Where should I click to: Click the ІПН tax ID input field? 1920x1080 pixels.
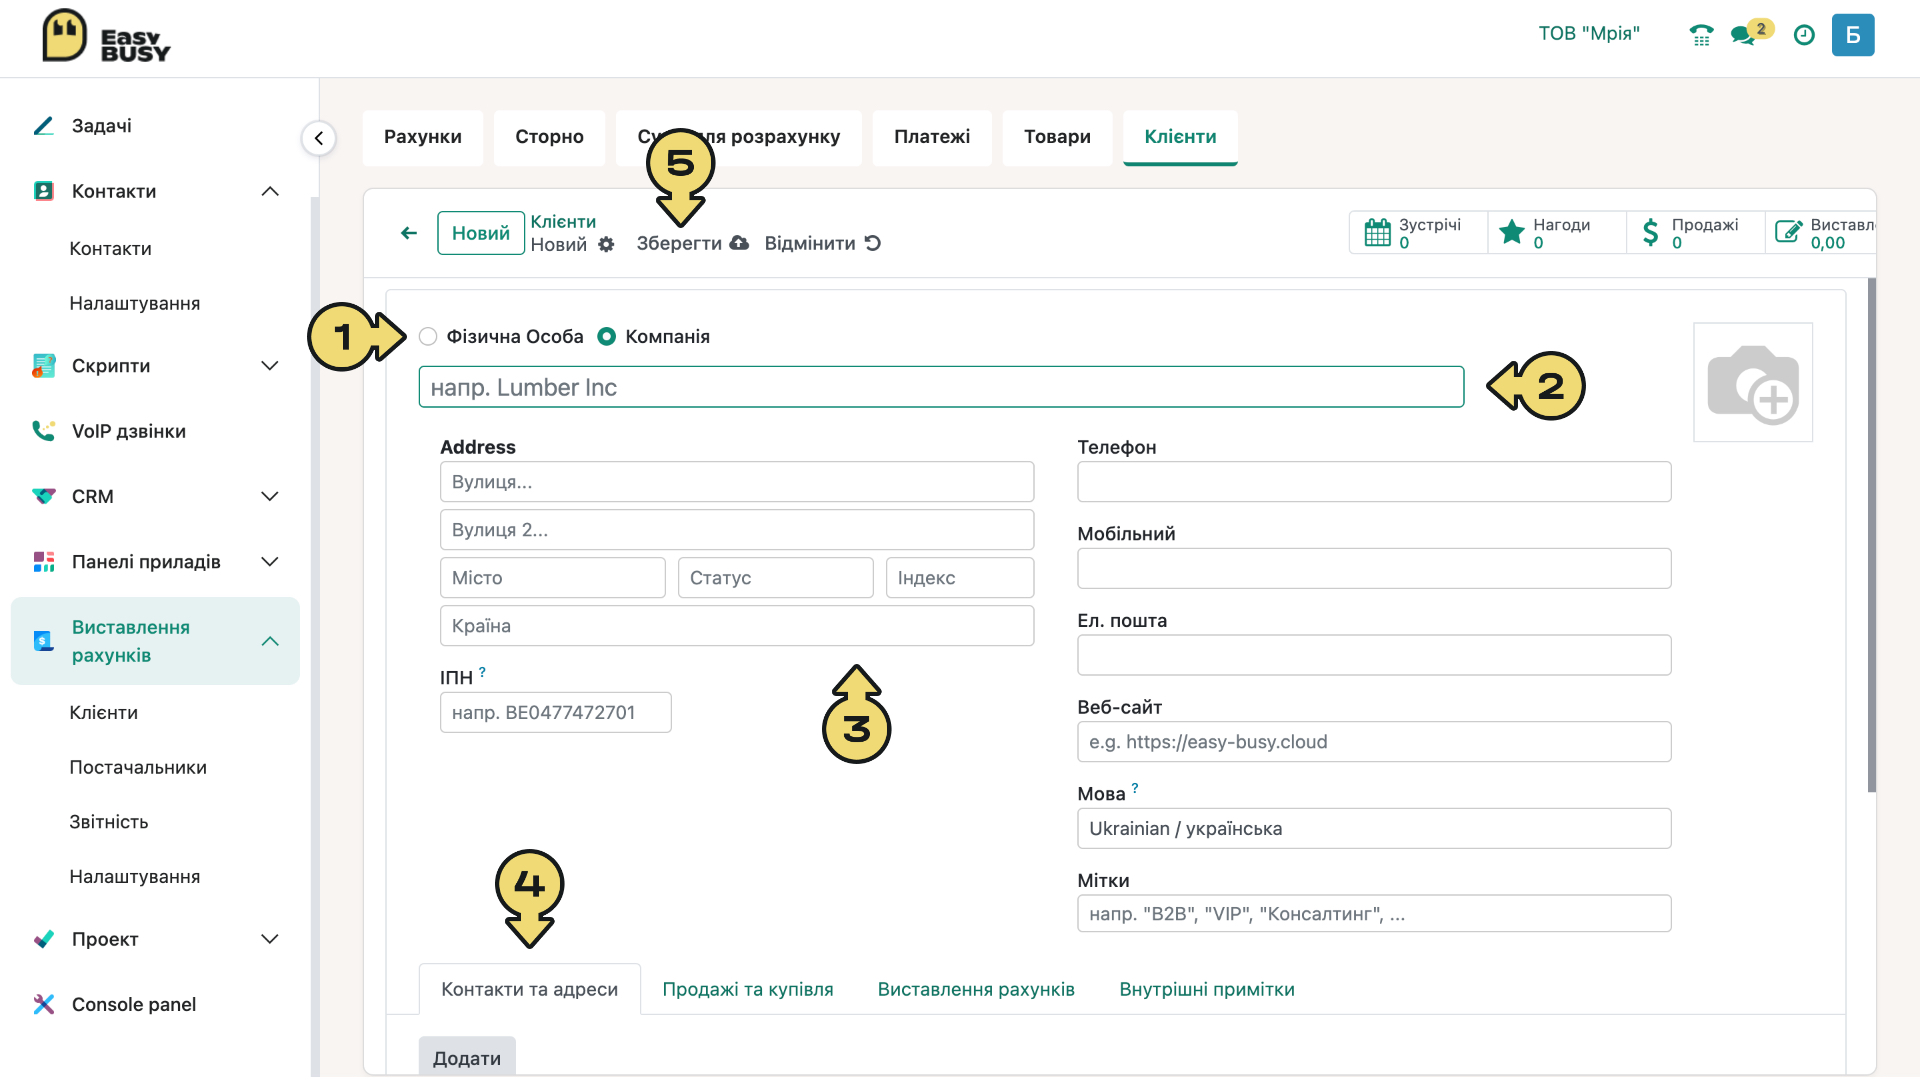tap(556, 713)
